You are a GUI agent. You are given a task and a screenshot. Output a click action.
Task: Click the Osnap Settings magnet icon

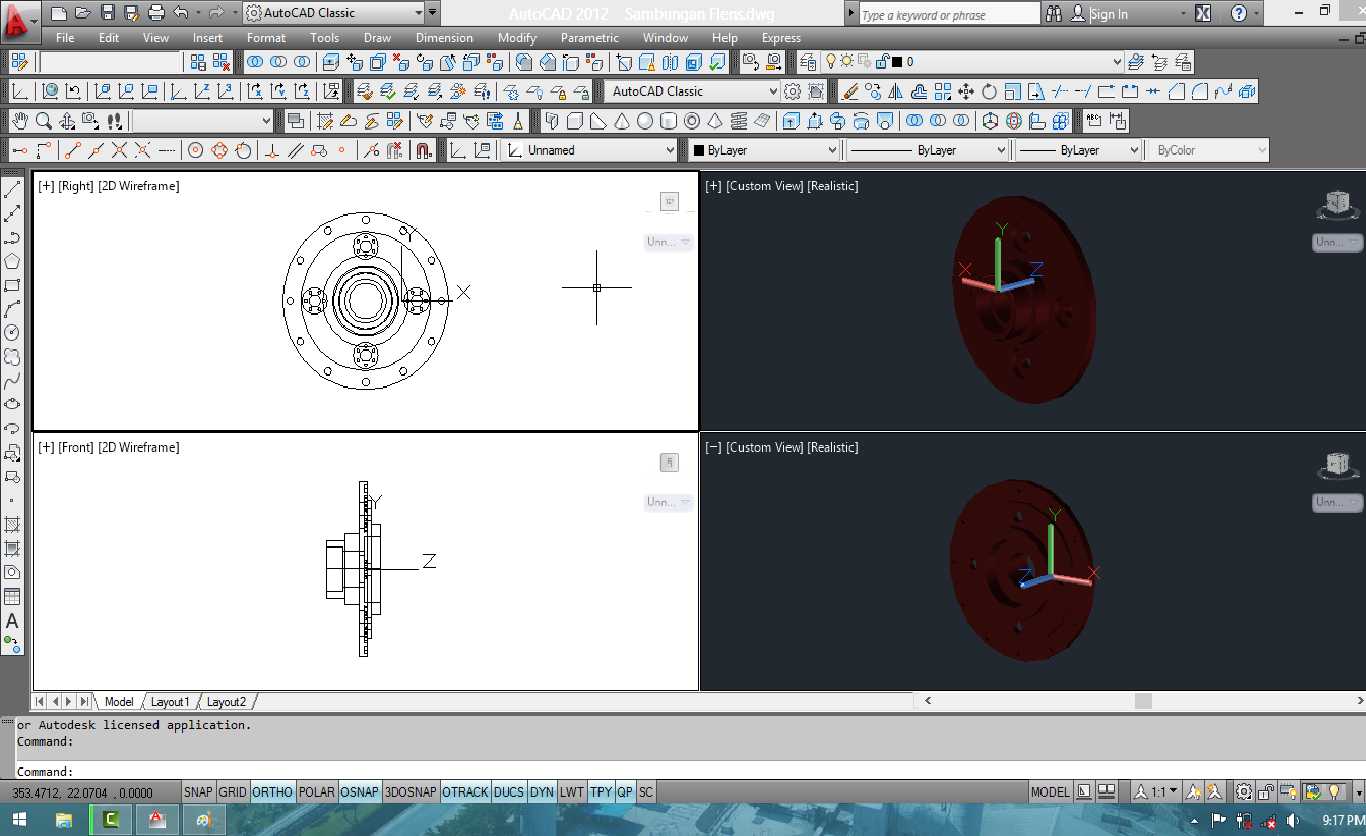tap(423, 151)
